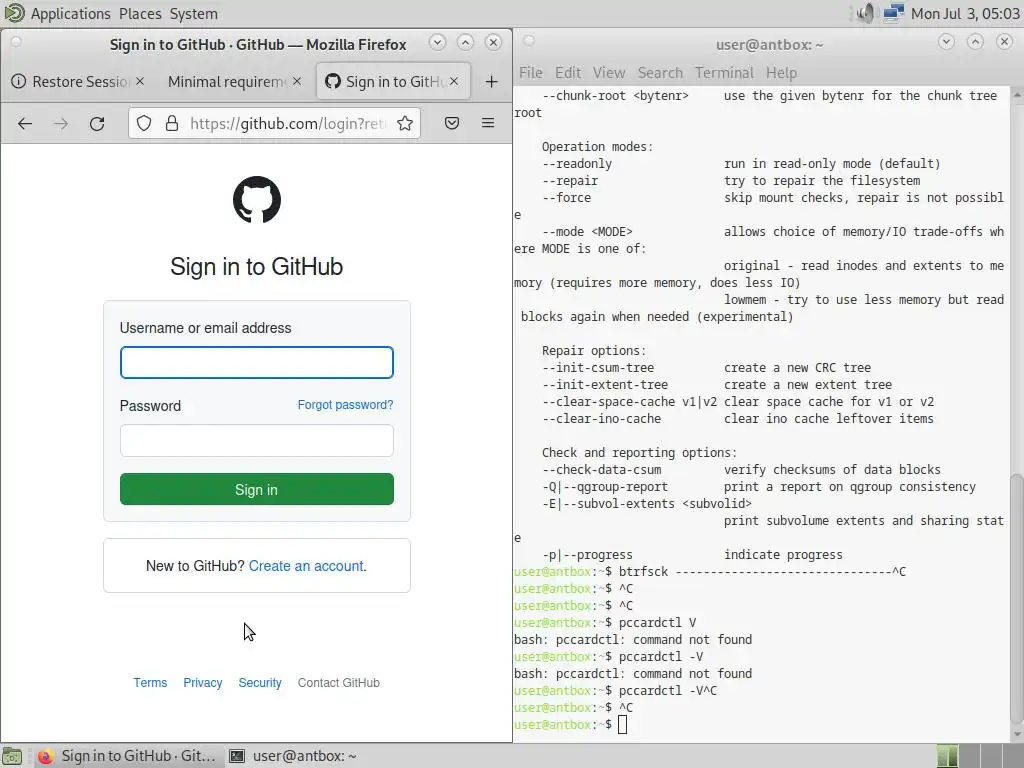Open the Firefox hamburger menu
The image size is (1024, 768).
tap(488, 123)
